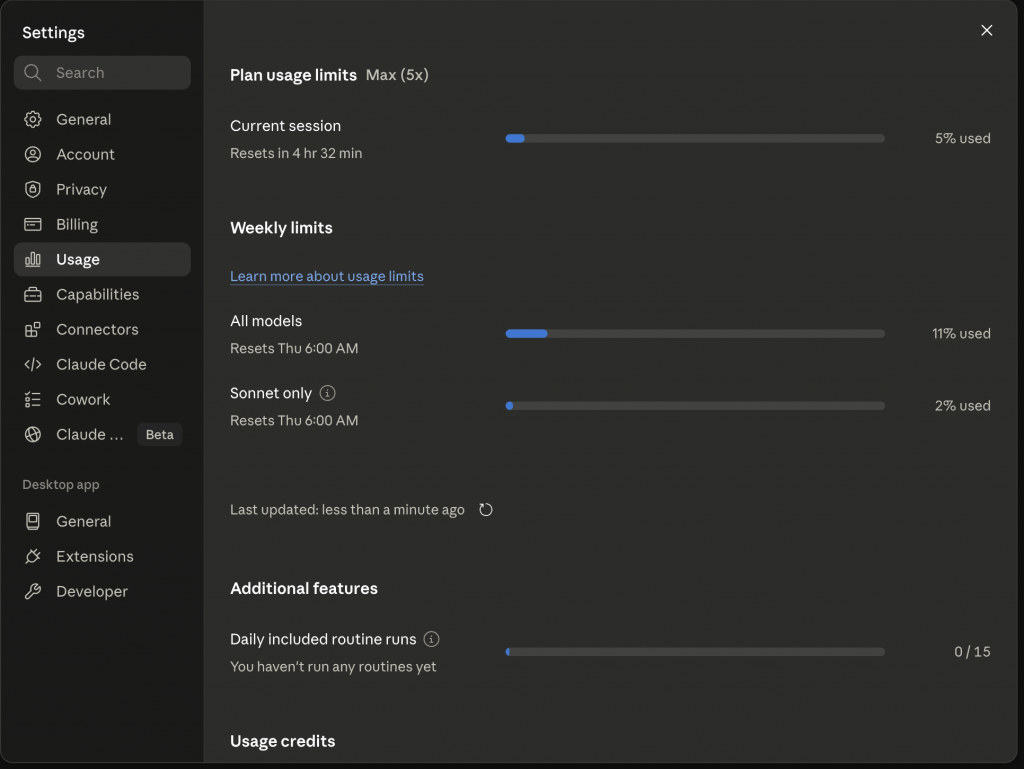Screen dimensions: 1024x769
Task: Click the Privacy shield icon
Action: pyautogui.click(x=33, y=189)
